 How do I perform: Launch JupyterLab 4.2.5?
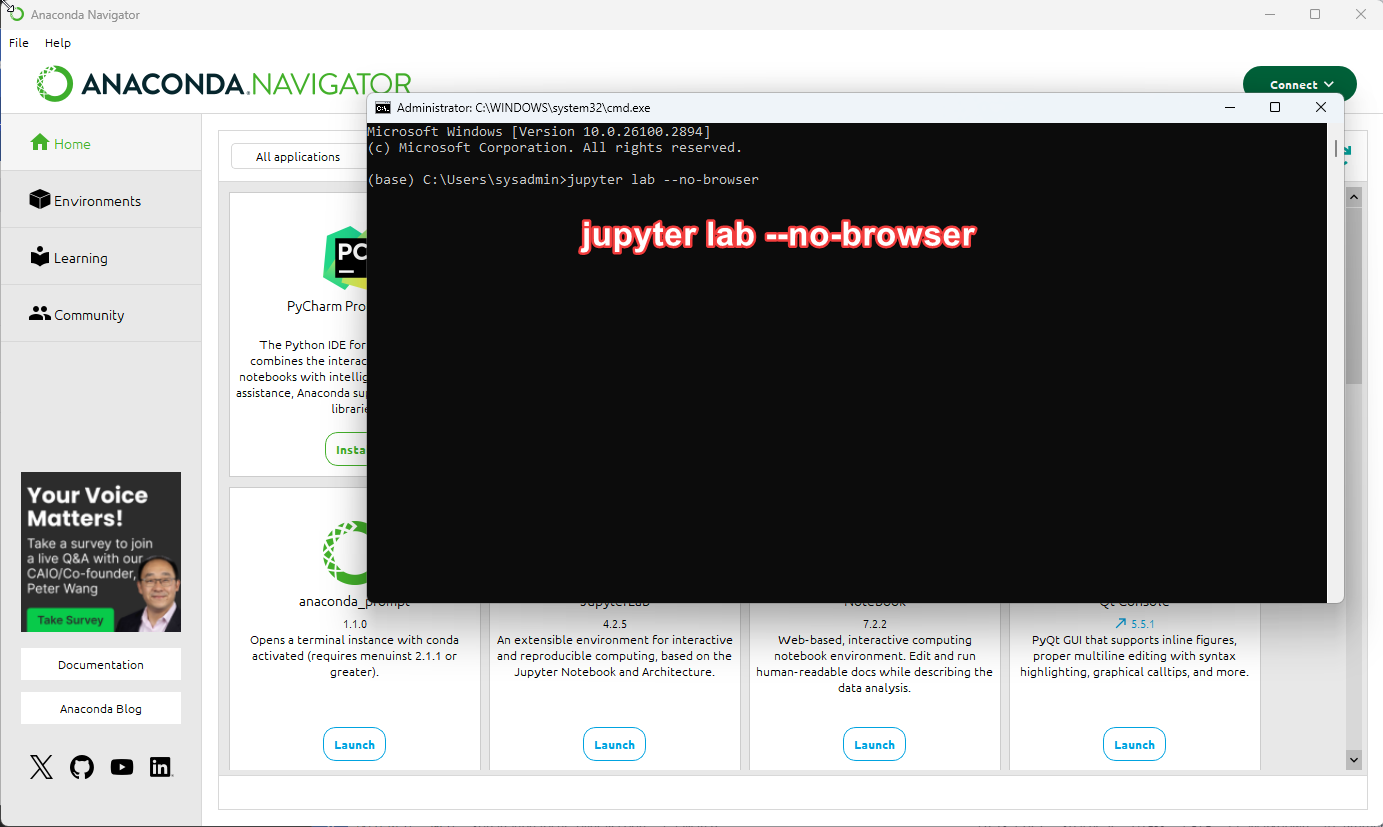[614, 744]
